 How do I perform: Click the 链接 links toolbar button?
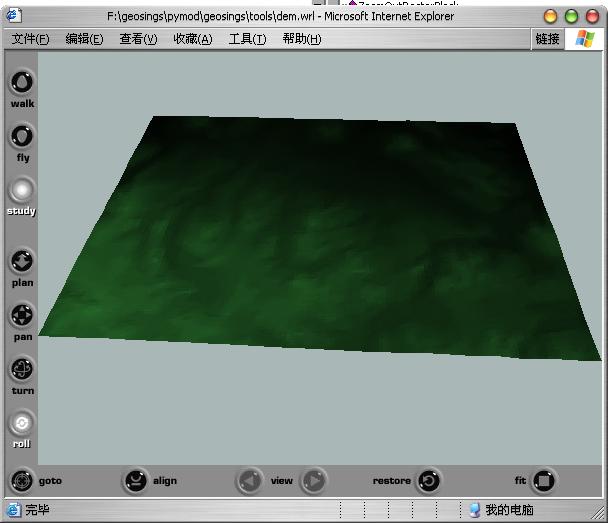coord(547,39)
